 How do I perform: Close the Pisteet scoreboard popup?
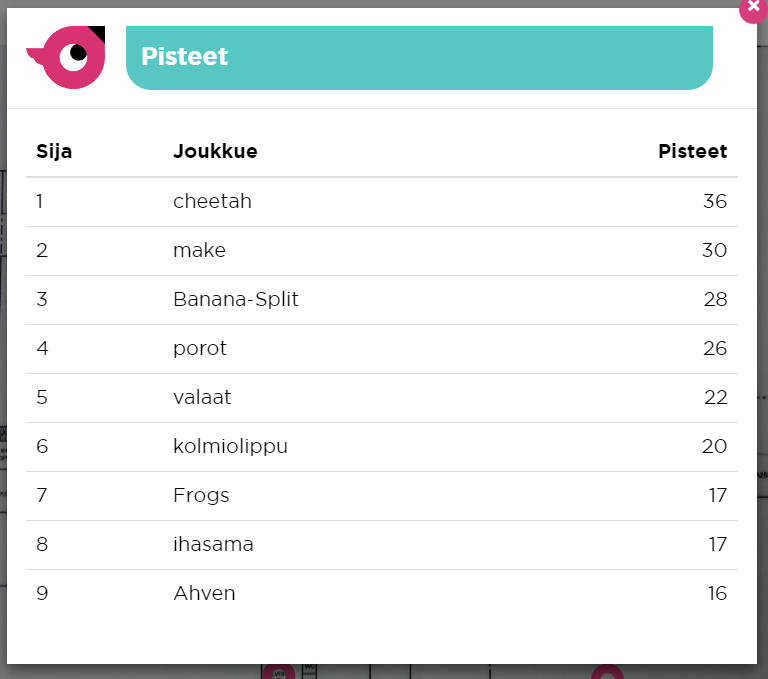click(753, 6)
